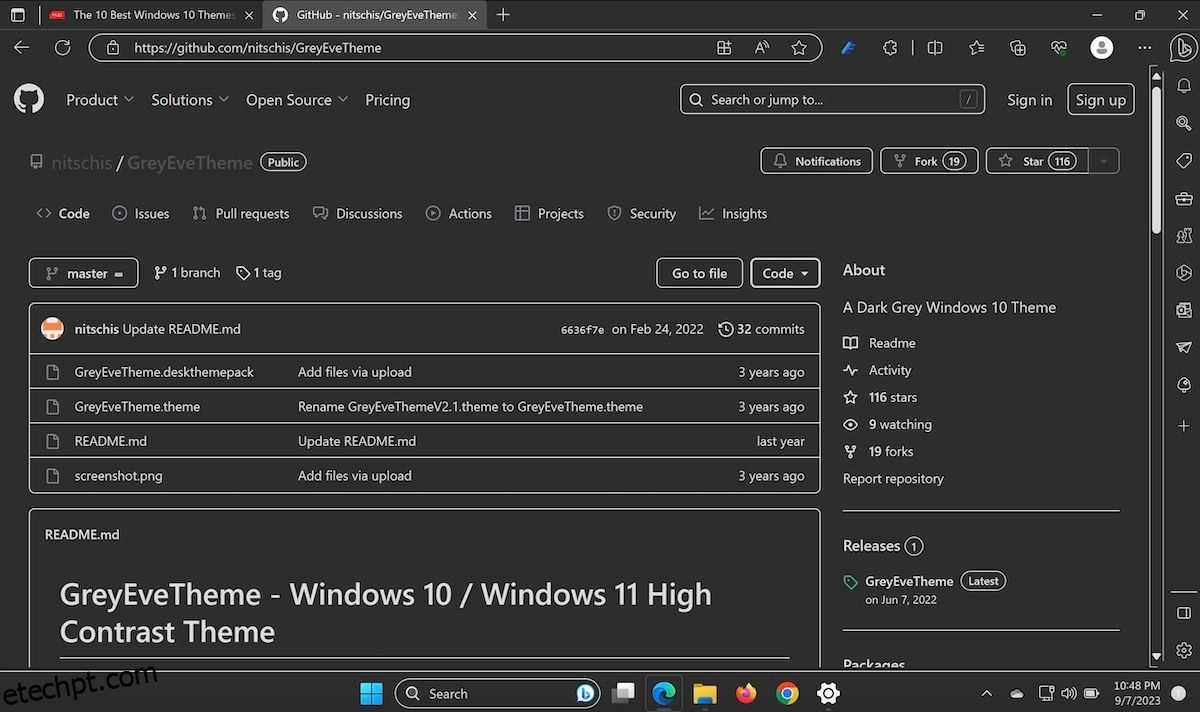This screenshot has width=1200, height=712.
Task: Open the browser Extensions icon
Action: tap(890, 47)
